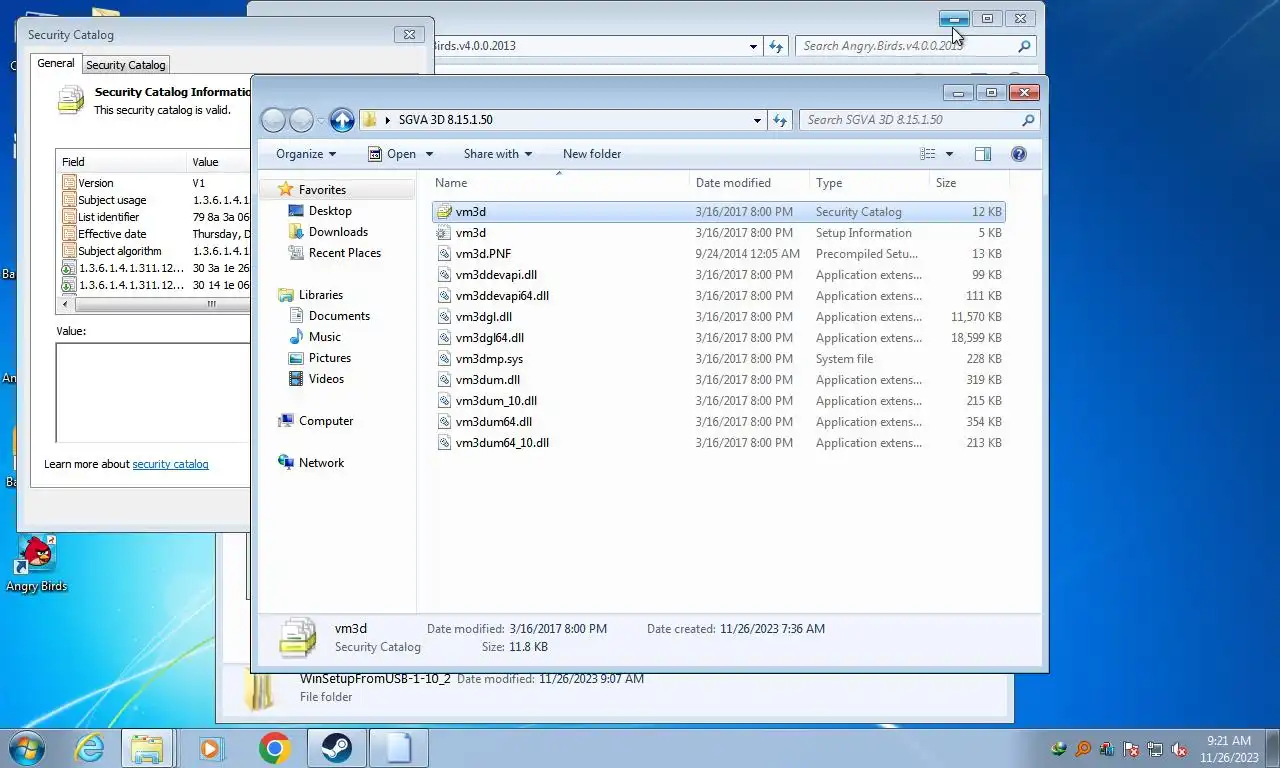The width and height of the screenshot is (1280, 768).
Task: Open Google Chrome from taskbar
Action: 274,748
